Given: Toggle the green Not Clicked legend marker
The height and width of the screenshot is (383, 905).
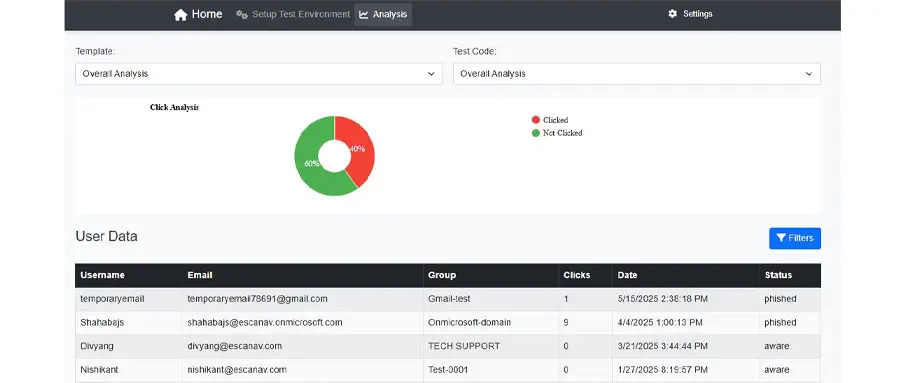Looking at the screenshot, I should (536, 133).
